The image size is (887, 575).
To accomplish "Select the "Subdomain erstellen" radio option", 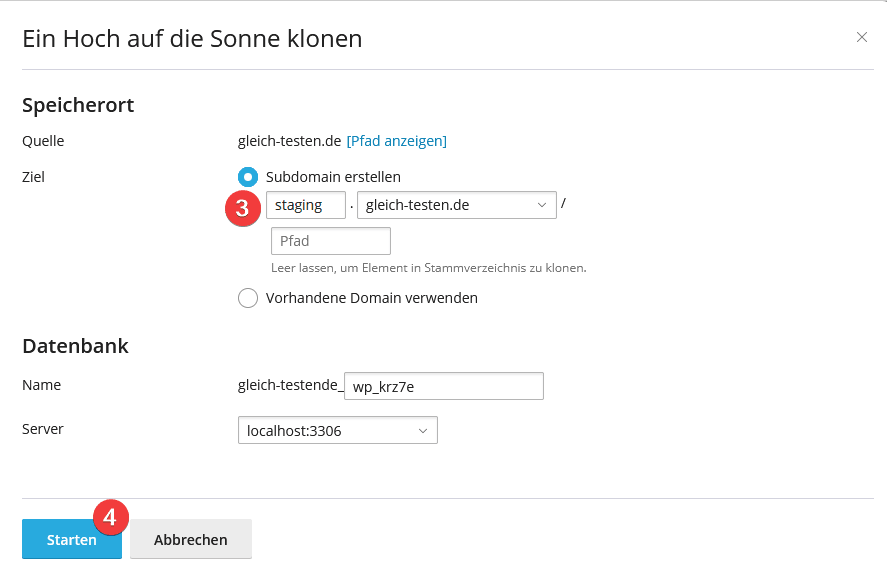I will coord(248,177).
